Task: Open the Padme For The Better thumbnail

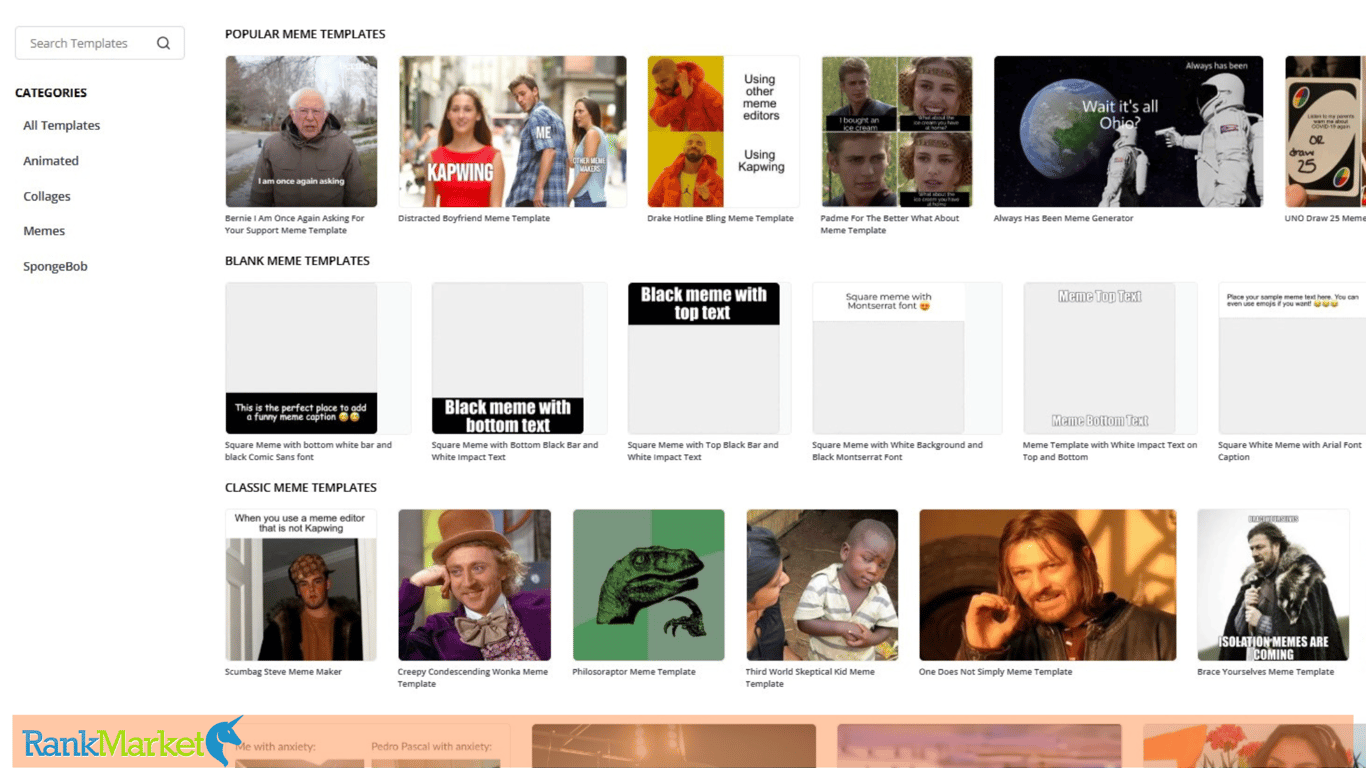Action: [897, 131]
